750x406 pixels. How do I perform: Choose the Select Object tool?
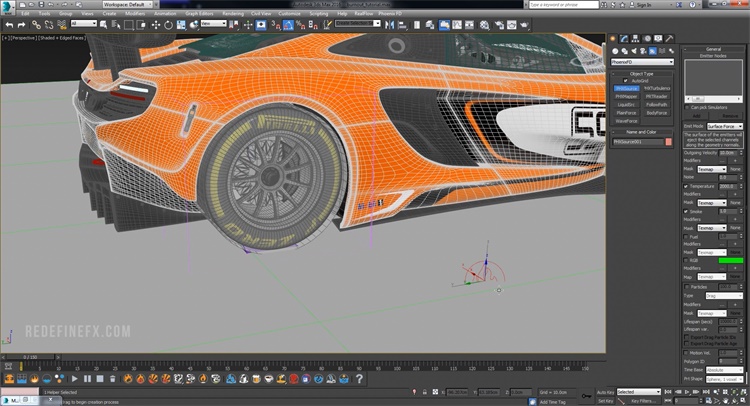click(x=103, y=25)
